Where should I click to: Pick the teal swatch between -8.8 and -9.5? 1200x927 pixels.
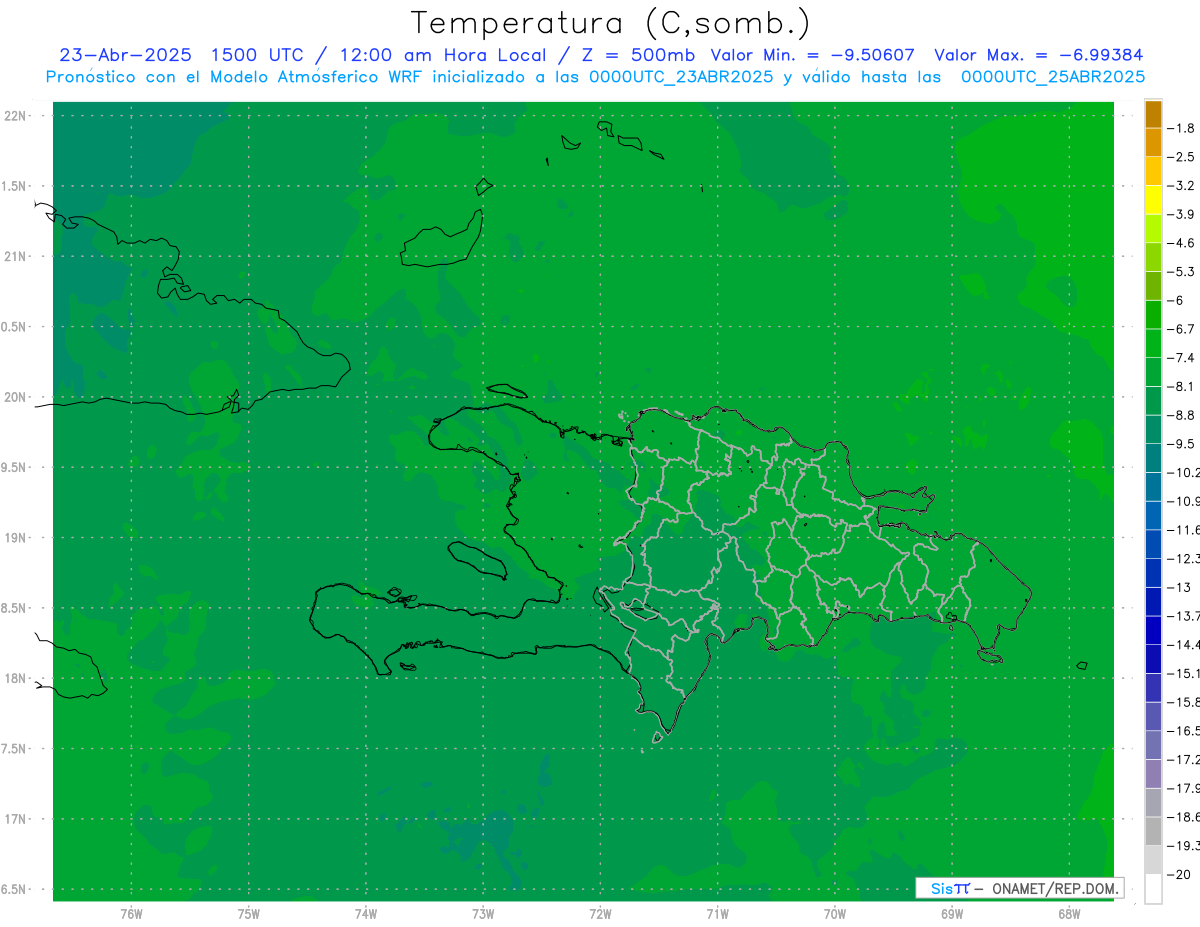(x=1153, y=429)
